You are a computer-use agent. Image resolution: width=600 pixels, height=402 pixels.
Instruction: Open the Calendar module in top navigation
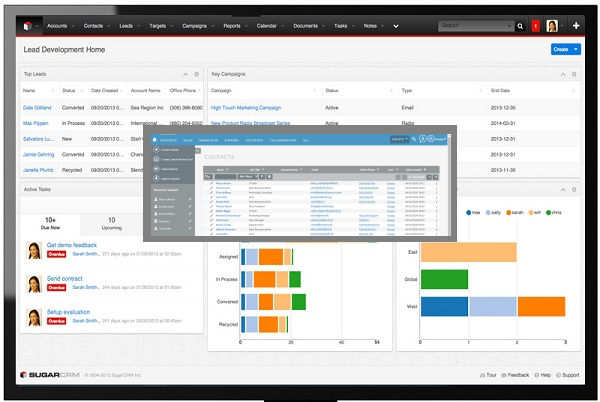(x=267, y=26)
